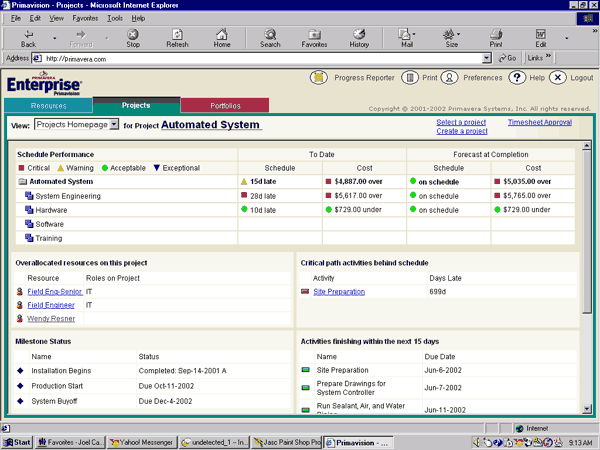The height and width of the screenshot is (450, 600).
Task: Click the Edit toolbar icon
Action: (541, 39)
